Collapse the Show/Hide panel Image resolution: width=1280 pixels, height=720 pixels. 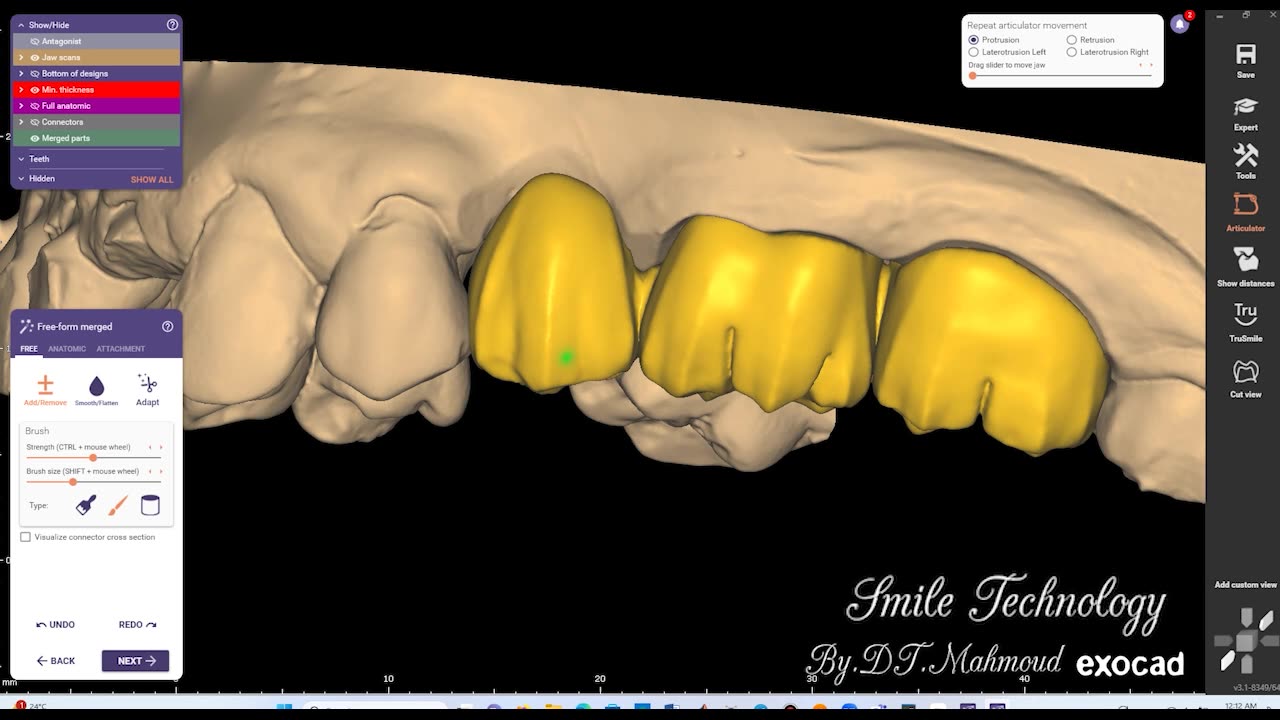coord(21,24)
